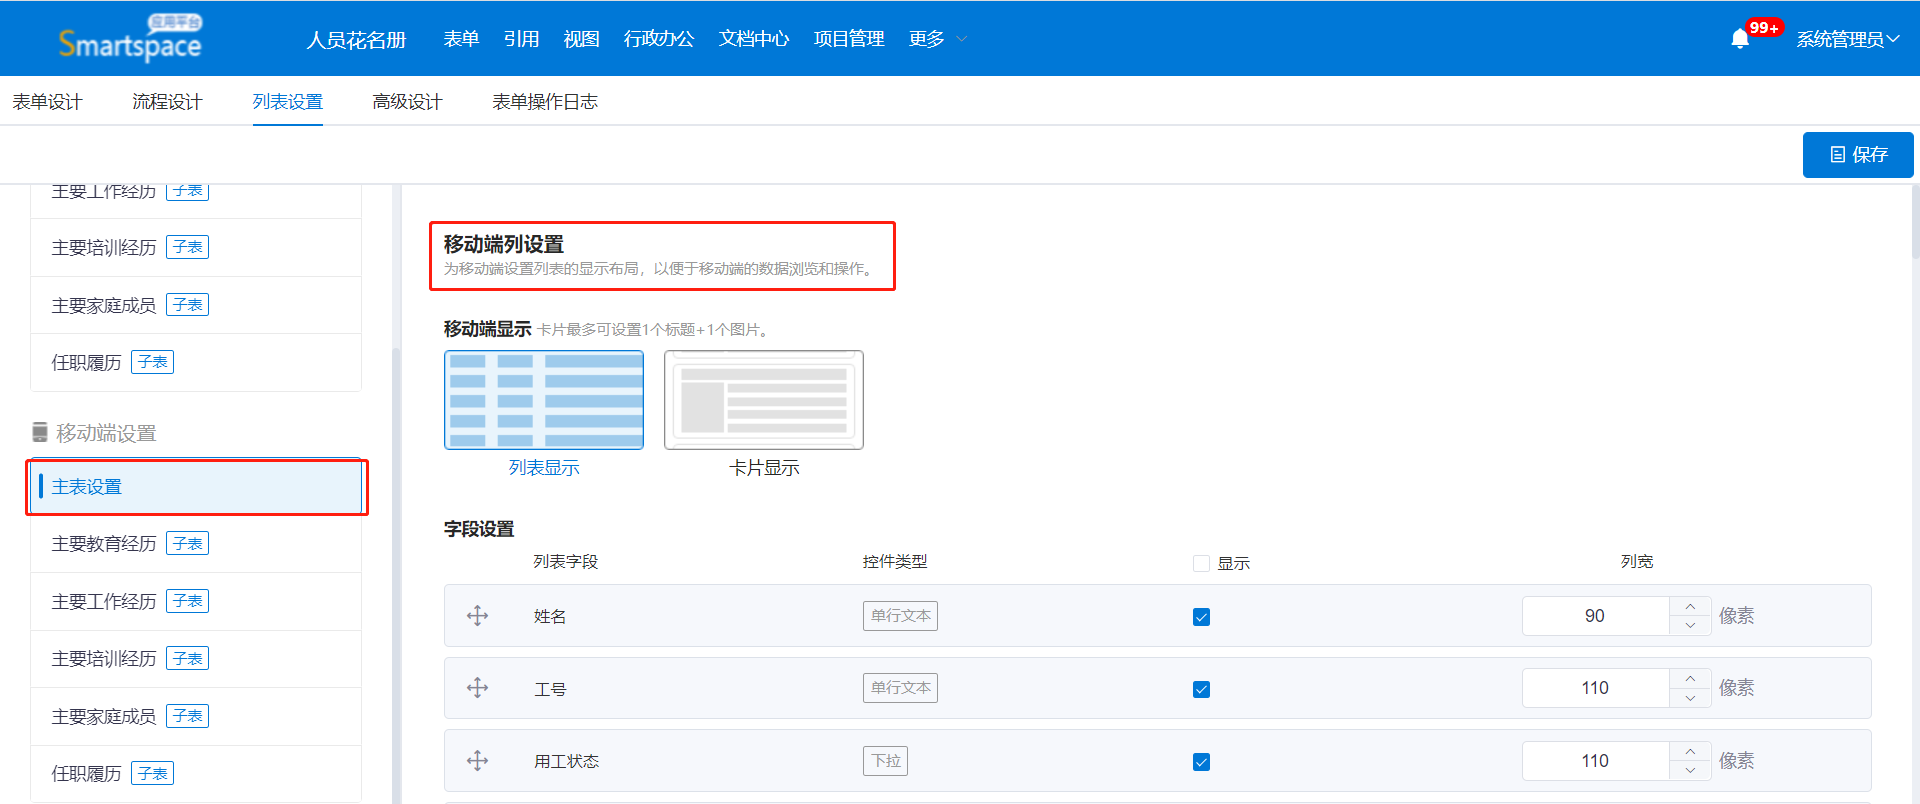Open 人员花名册 in the top navigation

coord(356,39)
